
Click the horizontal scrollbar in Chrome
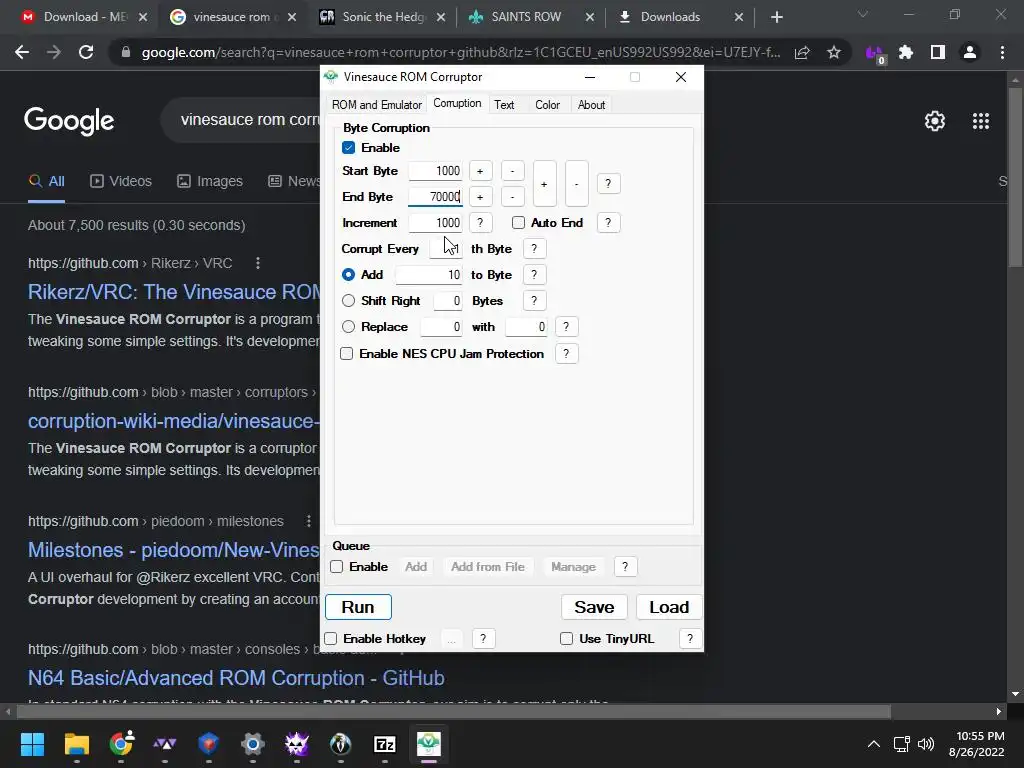[x=454, y=711]
